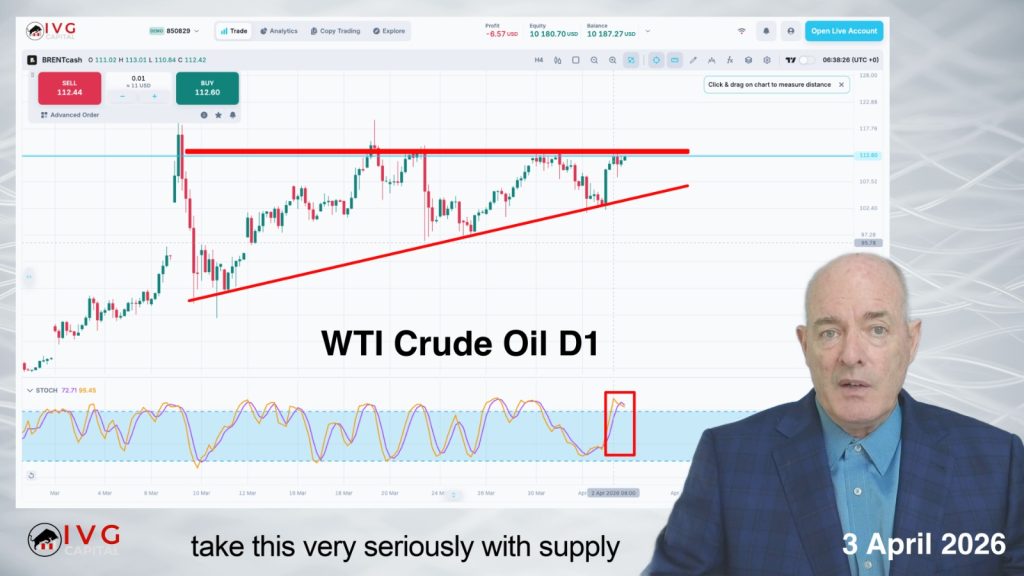Image resolution: width=1024 pixels, height=576 pixels.
Task: Open the H4 timeframe selector
Action: [x=539, y=60]
